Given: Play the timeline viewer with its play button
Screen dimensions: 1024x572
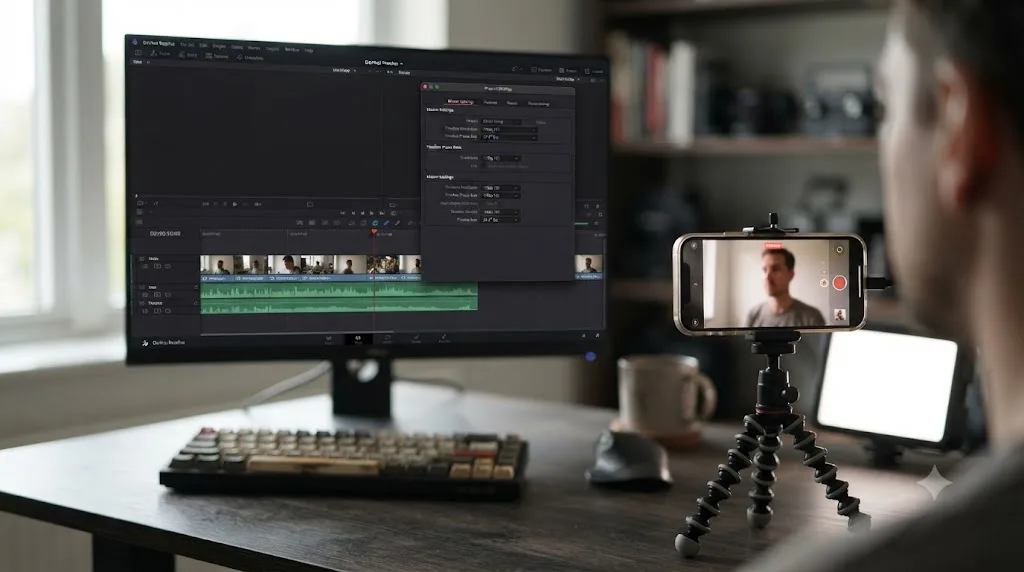Looking at the screenshot, I should click(372, 213).
